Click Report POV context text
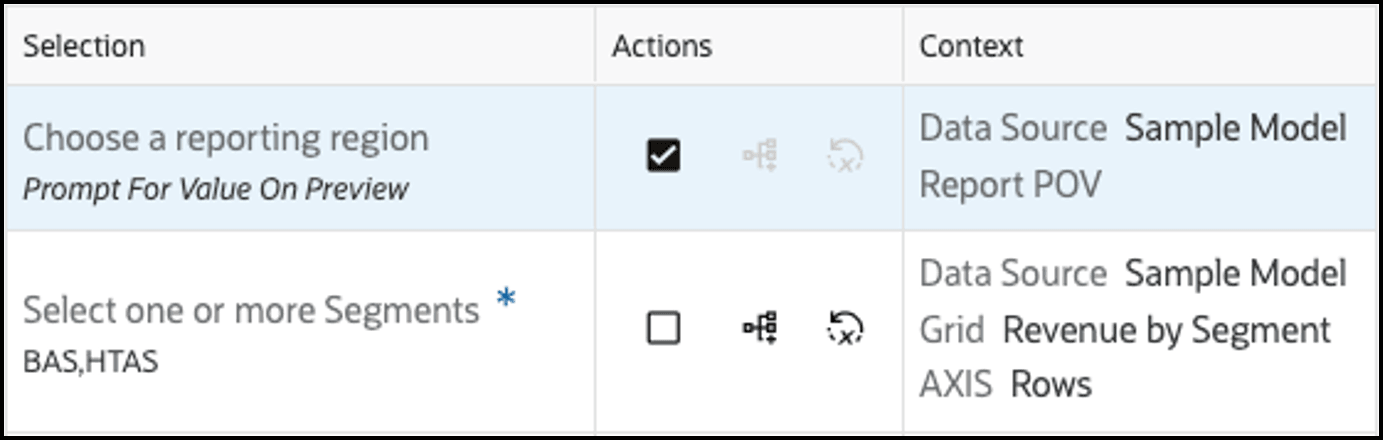 click(1010, 185)
